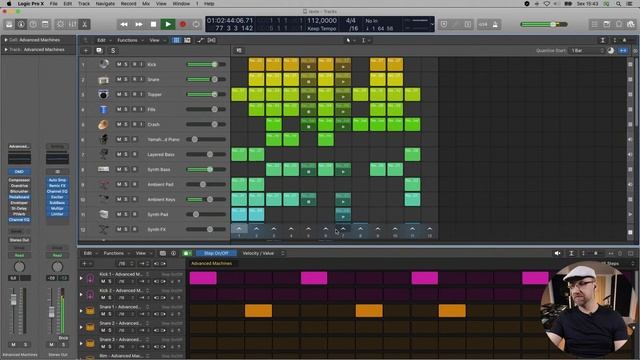The image size is (640, 360).
Task: Open the Mixer faders icon
Action: click(72, 24)
